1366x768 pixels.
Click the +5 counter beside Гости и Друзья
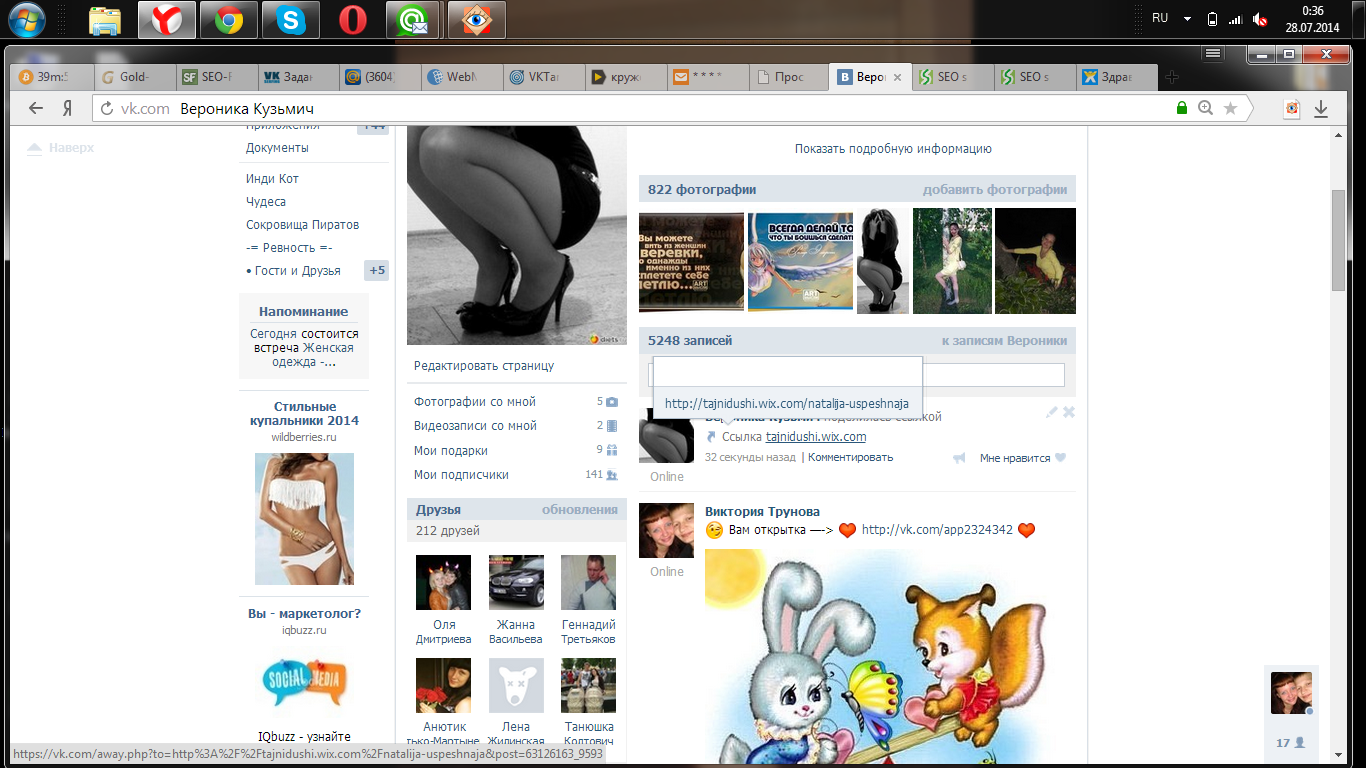coord(376,271)
